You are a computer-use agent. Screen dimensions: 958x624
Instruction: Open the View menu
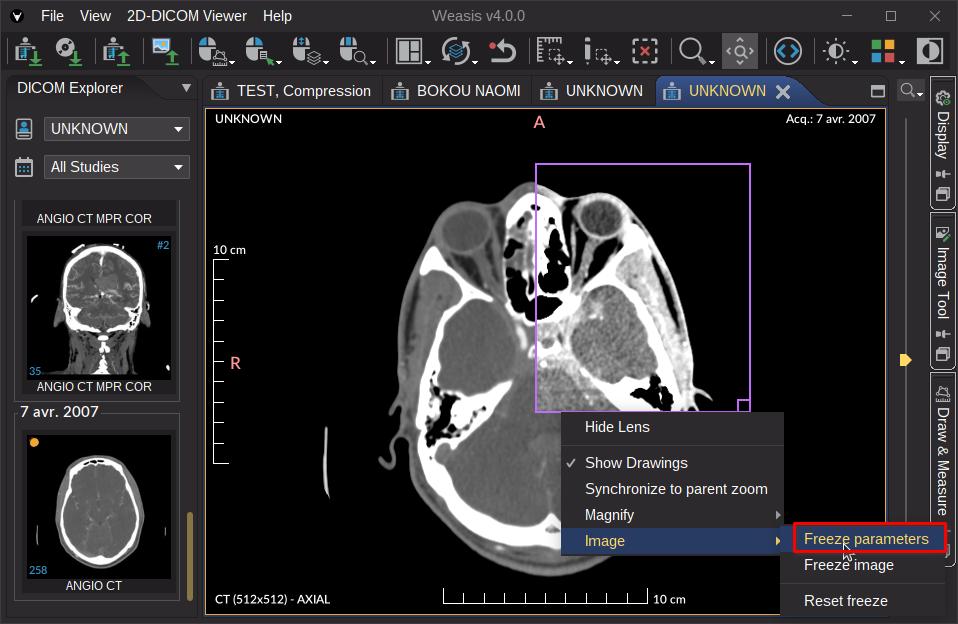tap(95, 16)
